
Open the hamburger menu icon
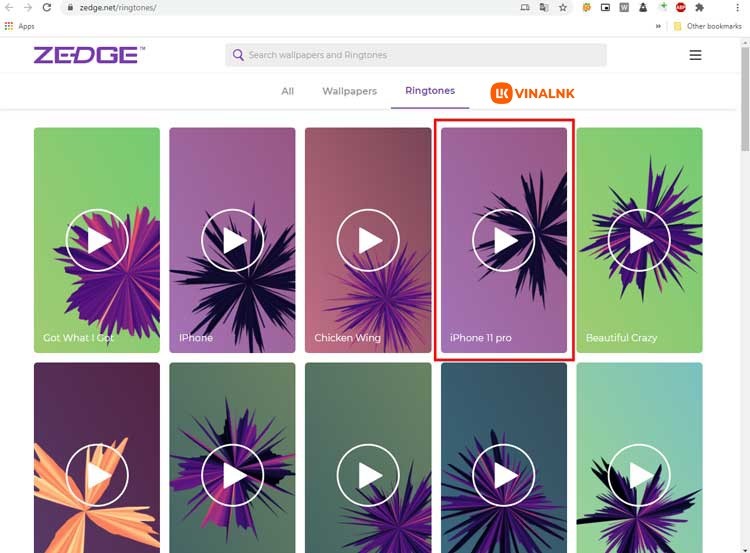click(695, 55)
